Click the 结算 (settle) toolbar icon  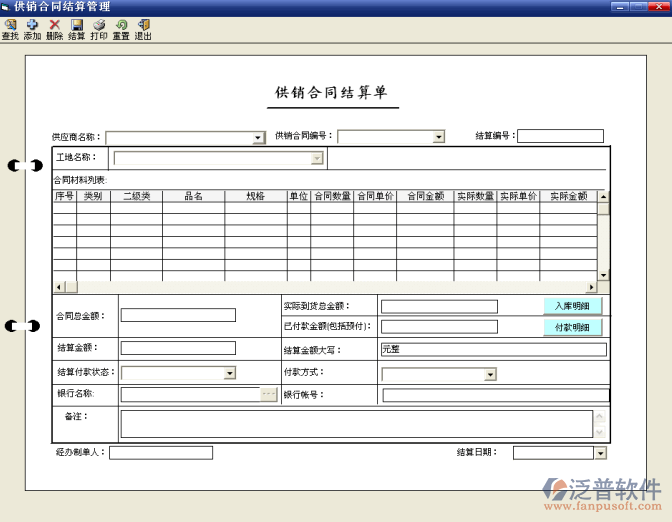point(77,29)
